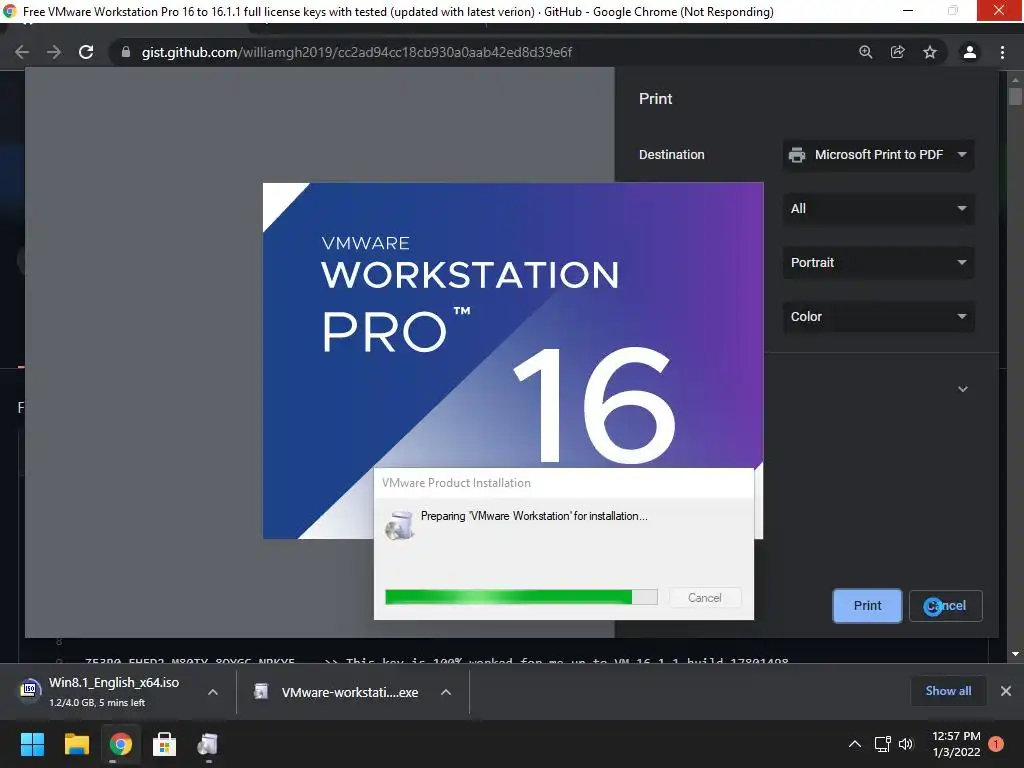Open the zoom magnifier icon in address bar

click(x=866, y=52)
